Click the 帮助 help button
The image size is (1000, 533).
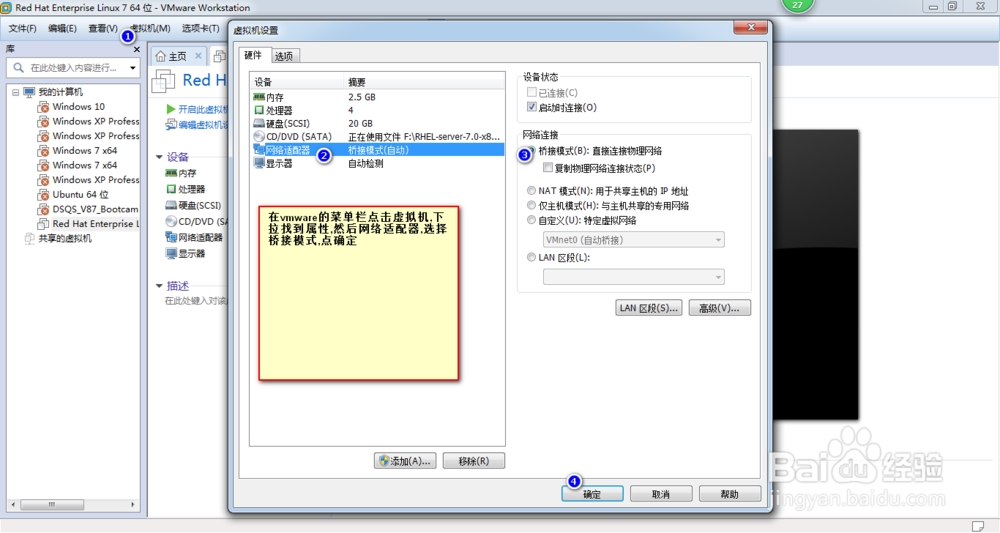pyautogui.click(x=730, y=494)
